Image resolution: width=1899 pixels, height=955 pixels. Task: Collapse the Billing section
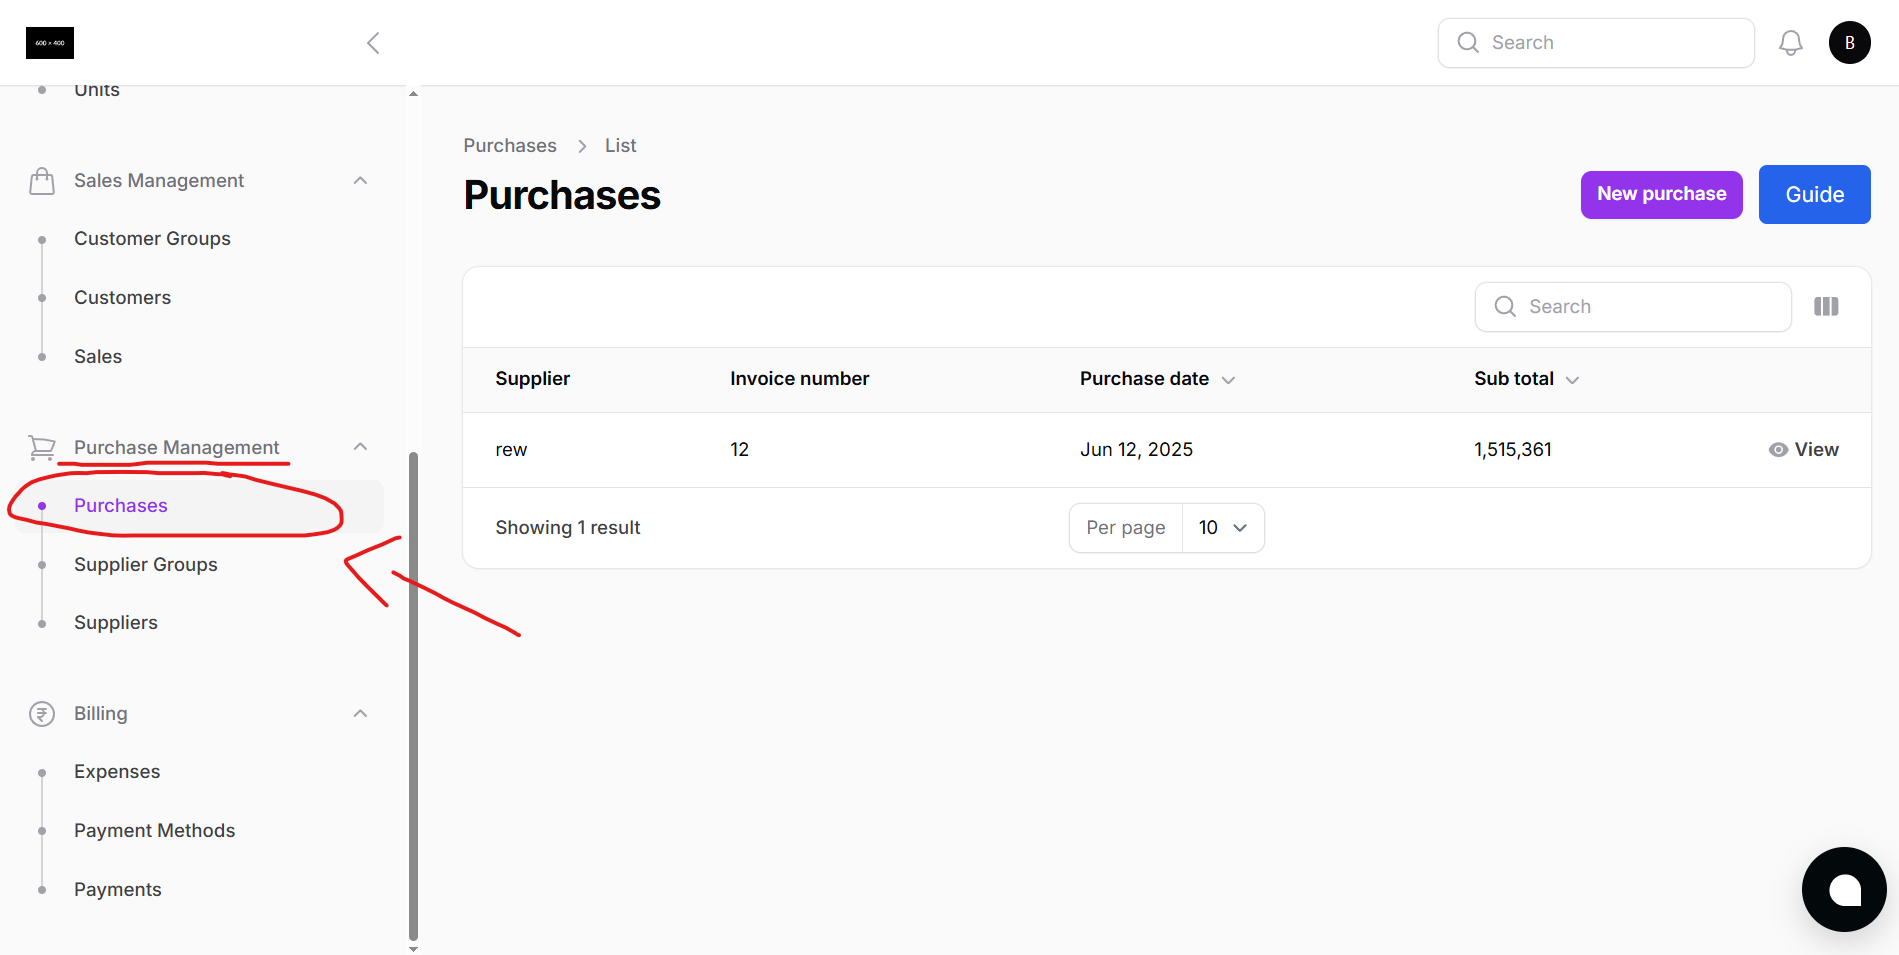tap(361, 714)
